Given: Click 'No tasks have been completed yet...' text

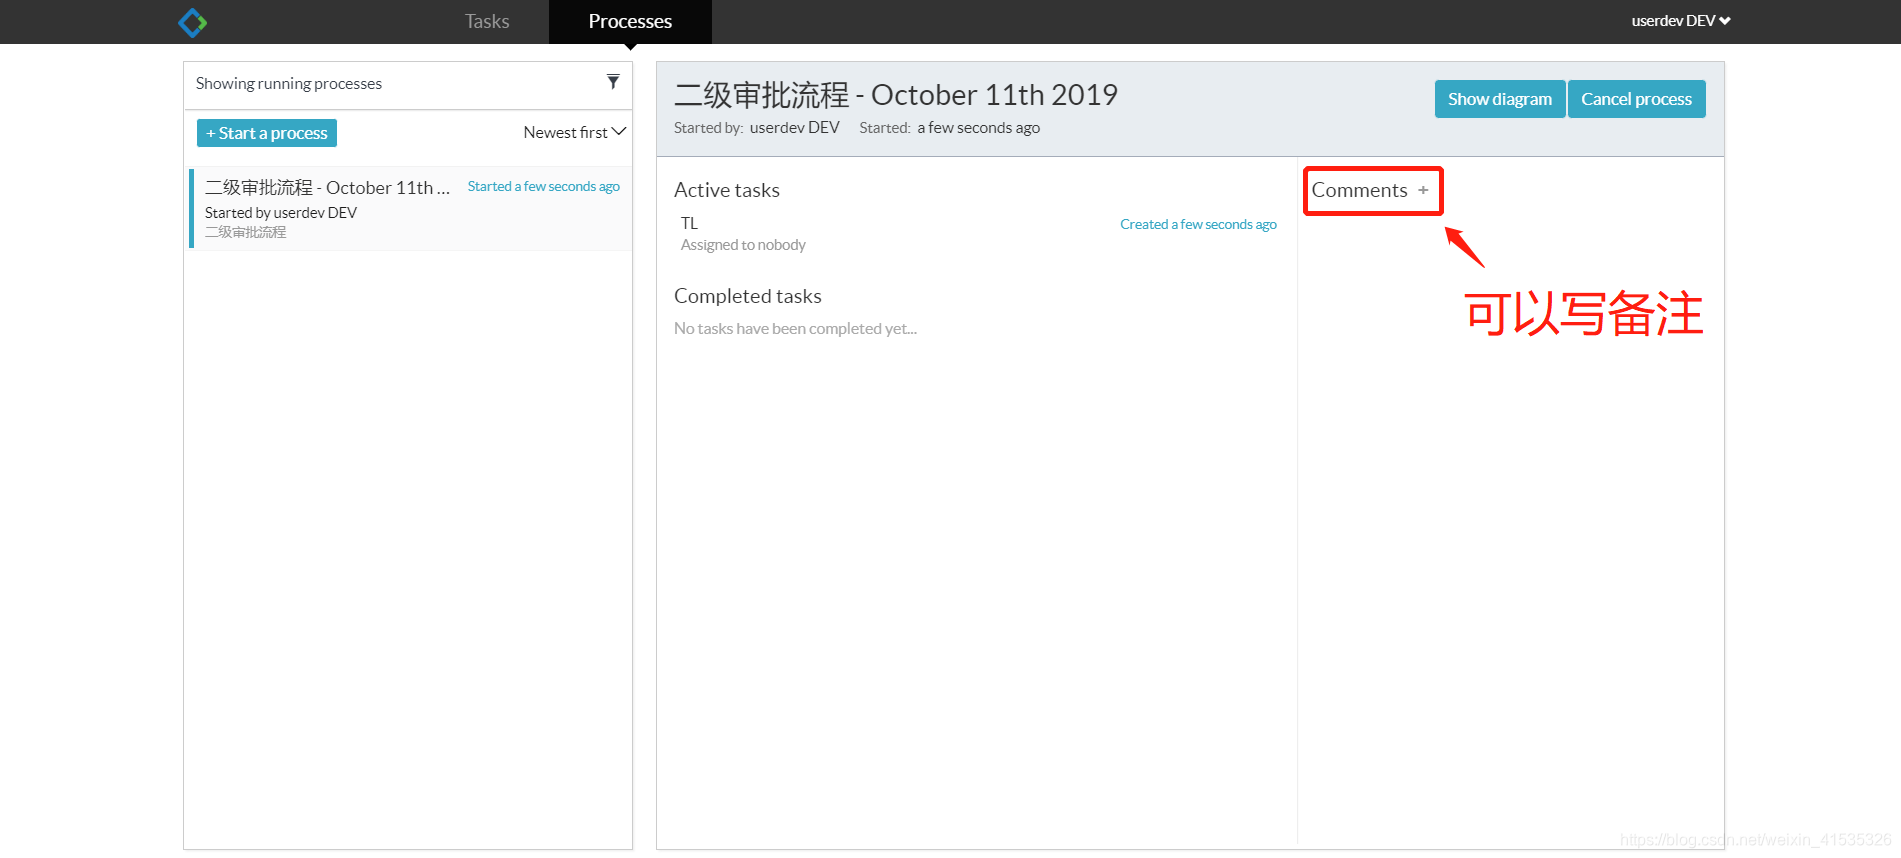Looking at the screenshot, I should 795,328.
